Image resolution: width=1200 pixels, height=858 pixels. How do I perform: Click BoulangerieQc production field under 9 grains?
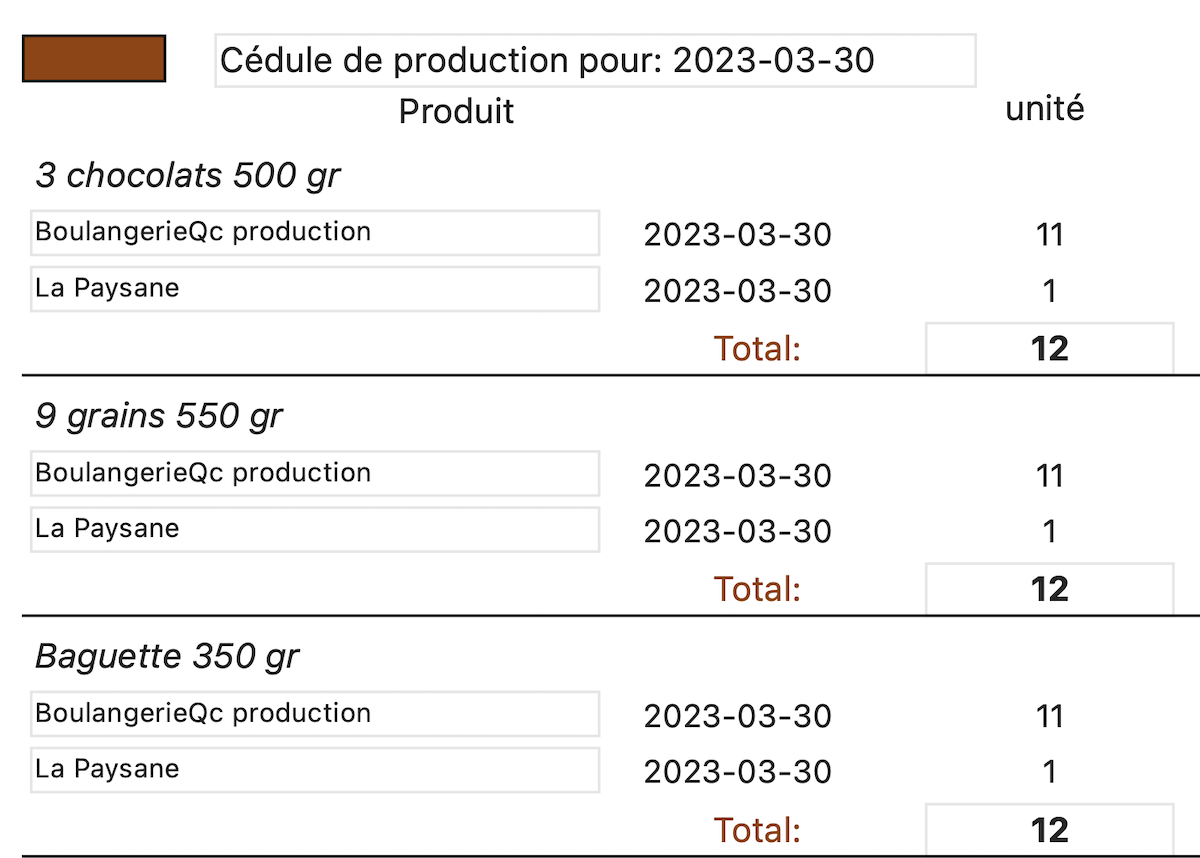(315, 473)
